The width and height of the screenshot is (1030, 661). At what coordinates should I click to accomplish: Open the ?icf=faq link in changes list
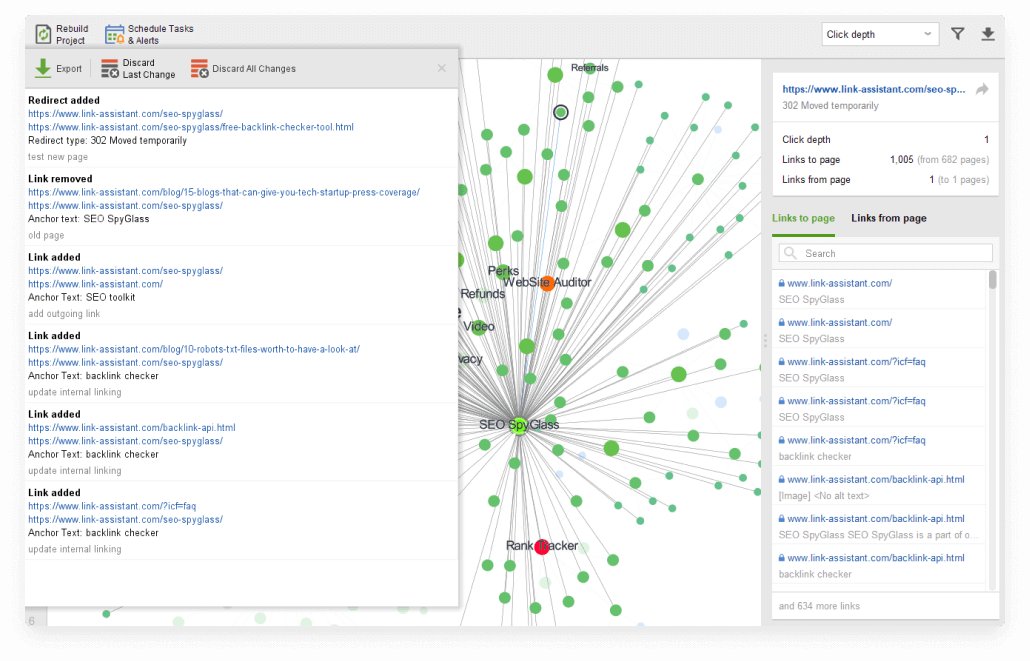click(x=112, y=507)
